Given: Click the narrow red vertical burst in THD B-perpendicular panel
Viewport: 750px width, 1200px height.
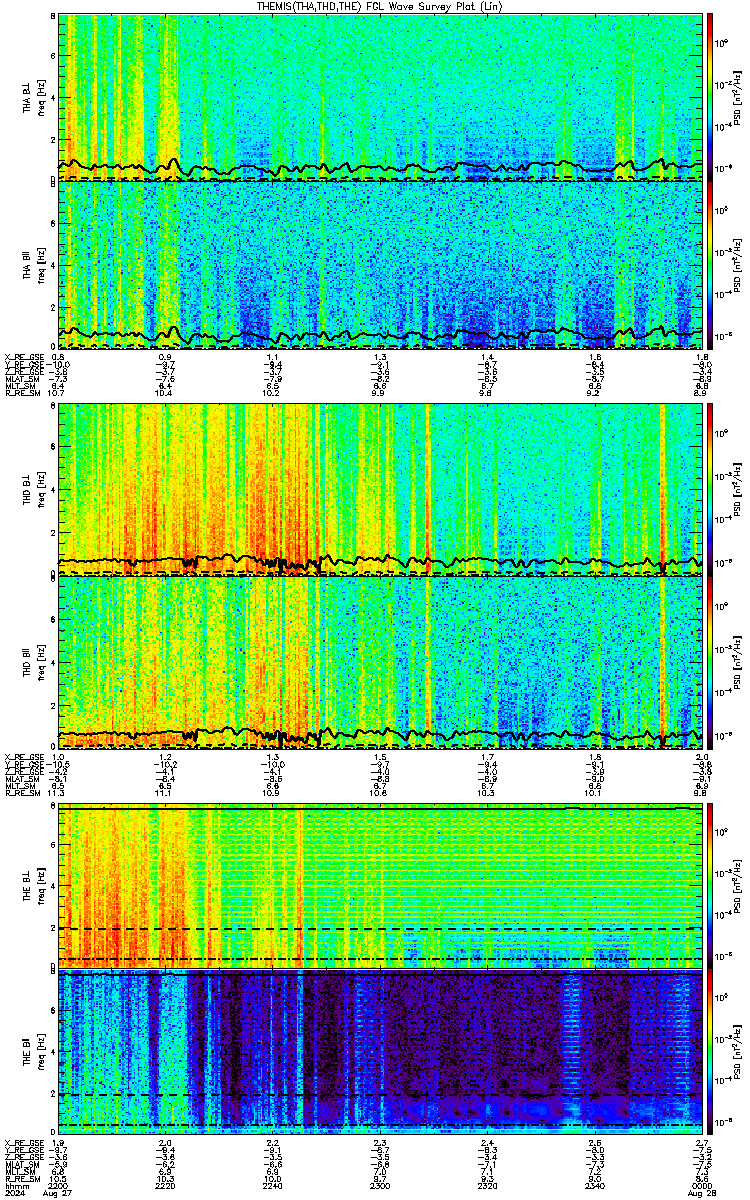Looking at the screenshot, I should click(x=663, y=489).
